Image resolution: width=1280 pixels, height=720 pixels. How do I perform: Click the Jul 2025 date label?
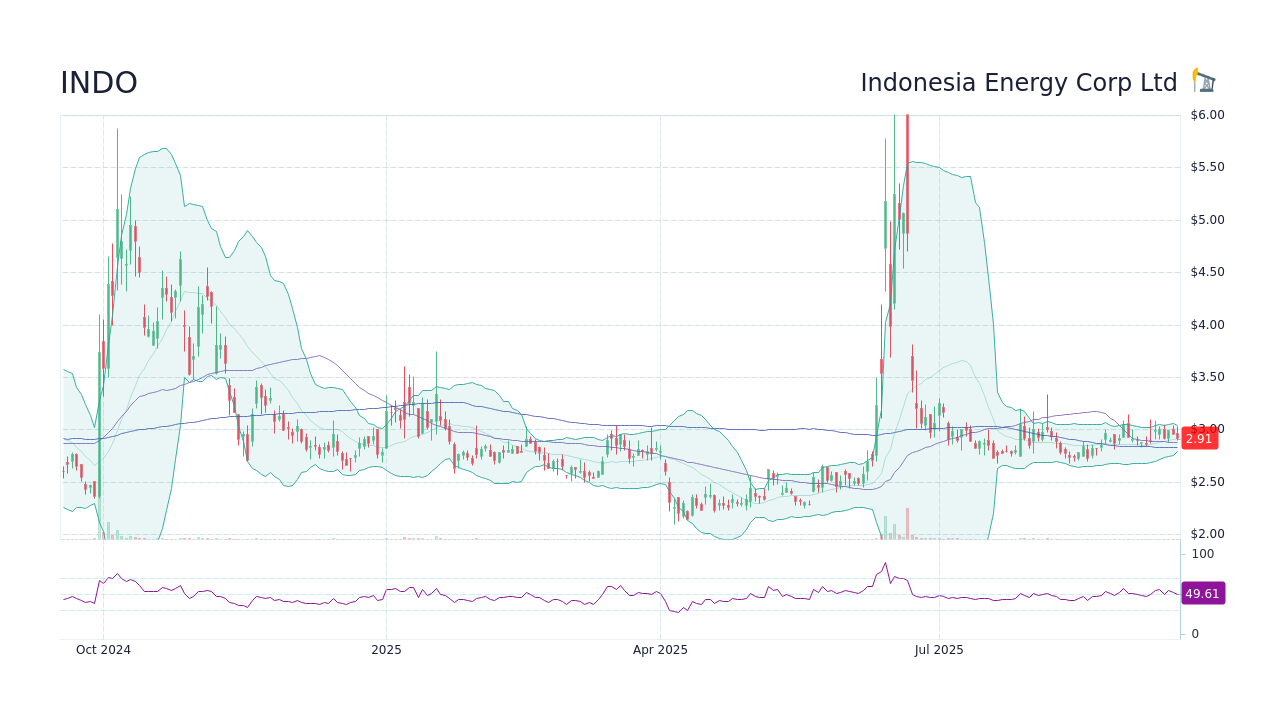pos(939,650)
